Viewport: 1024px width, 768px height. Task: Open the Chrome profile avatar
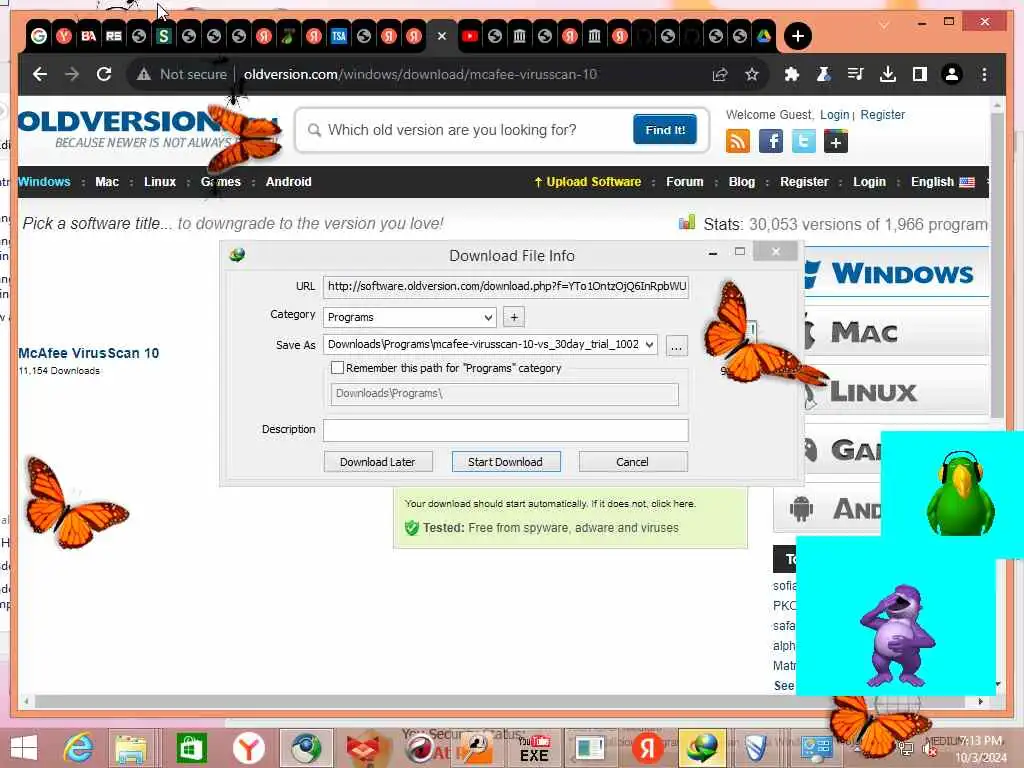click(x=952, y=74)
